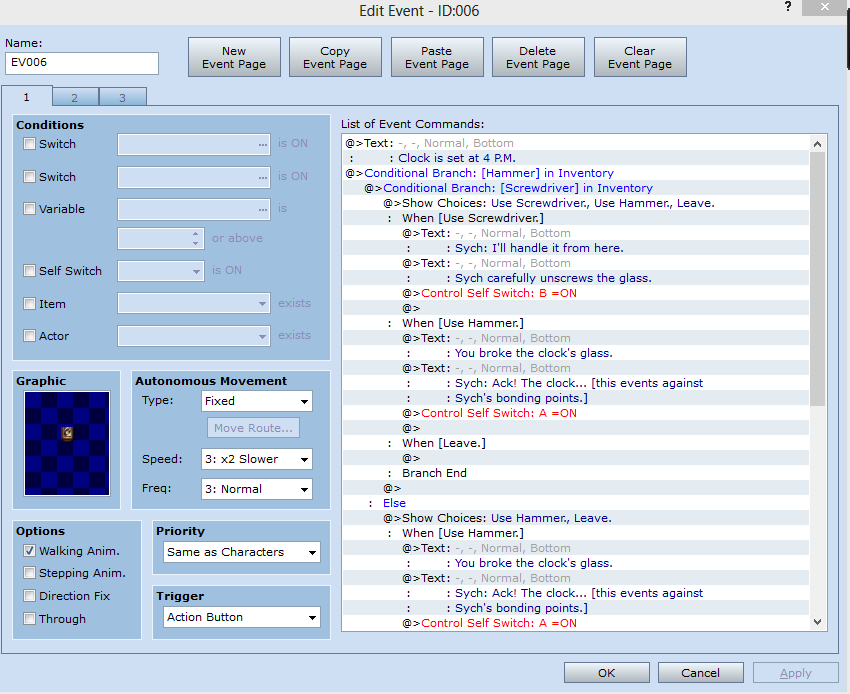The height and width of the screenshot is (694, 850).
Task: Click the help question mark icon
Action: 788,7
